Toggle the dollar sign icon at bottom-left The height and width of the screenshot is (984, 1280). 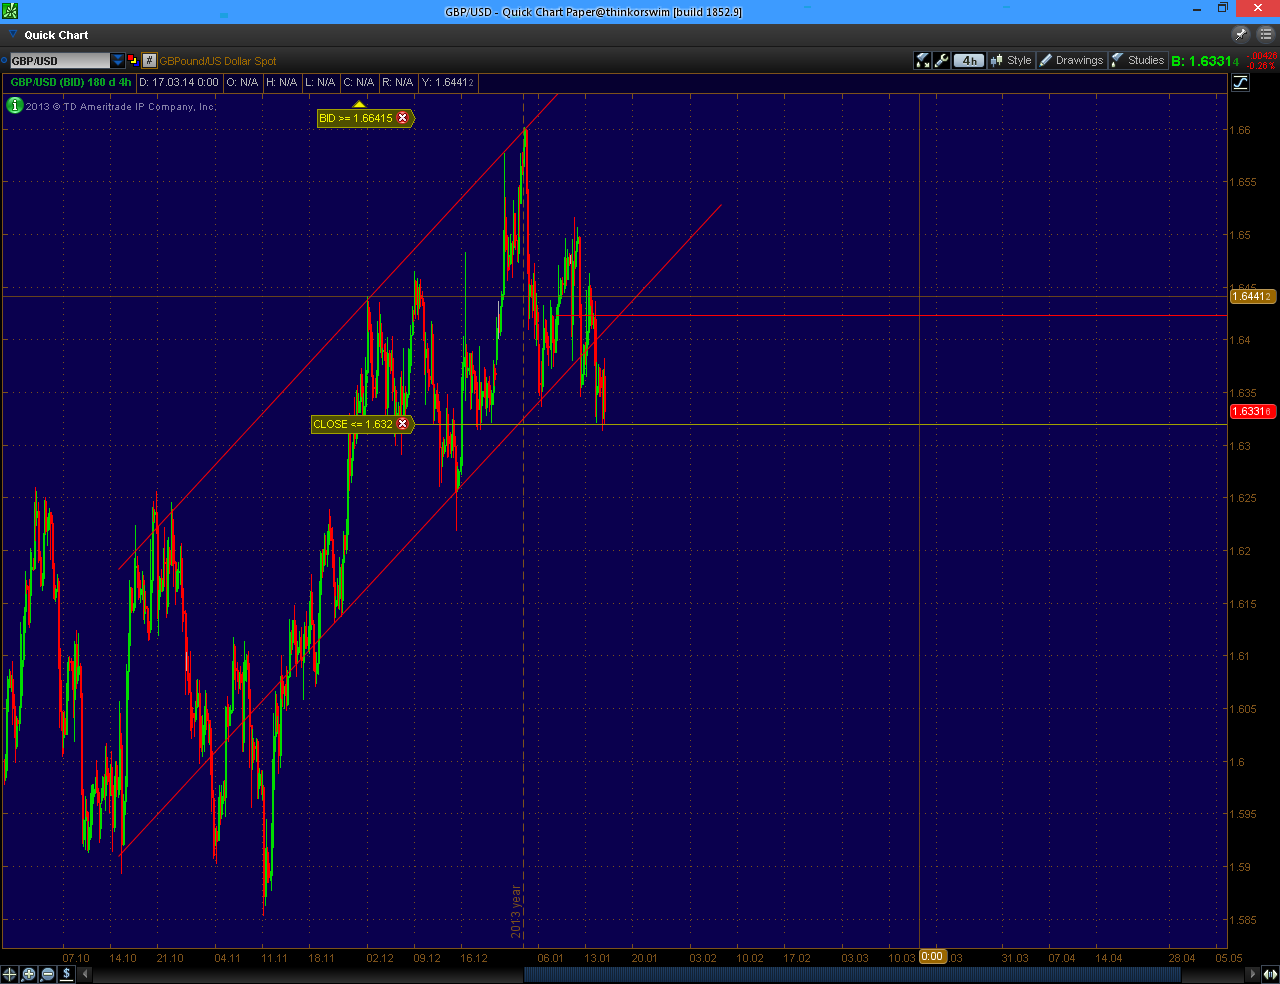(67, 973)
